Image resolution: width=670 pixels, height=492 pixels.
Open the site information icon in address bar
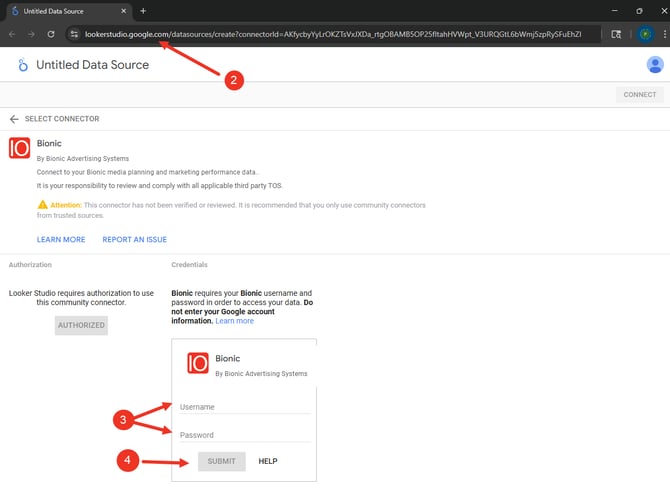pyautogui.click(x=74, y=34)
